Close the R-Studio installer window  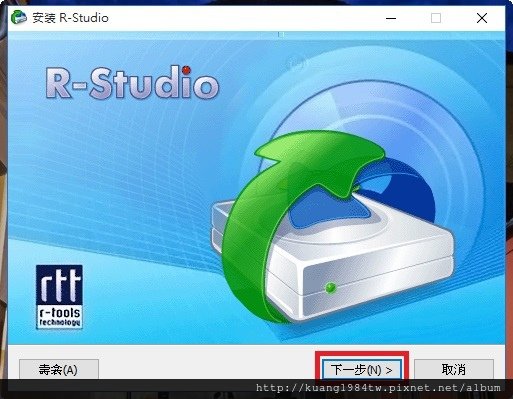pos(482,18)
